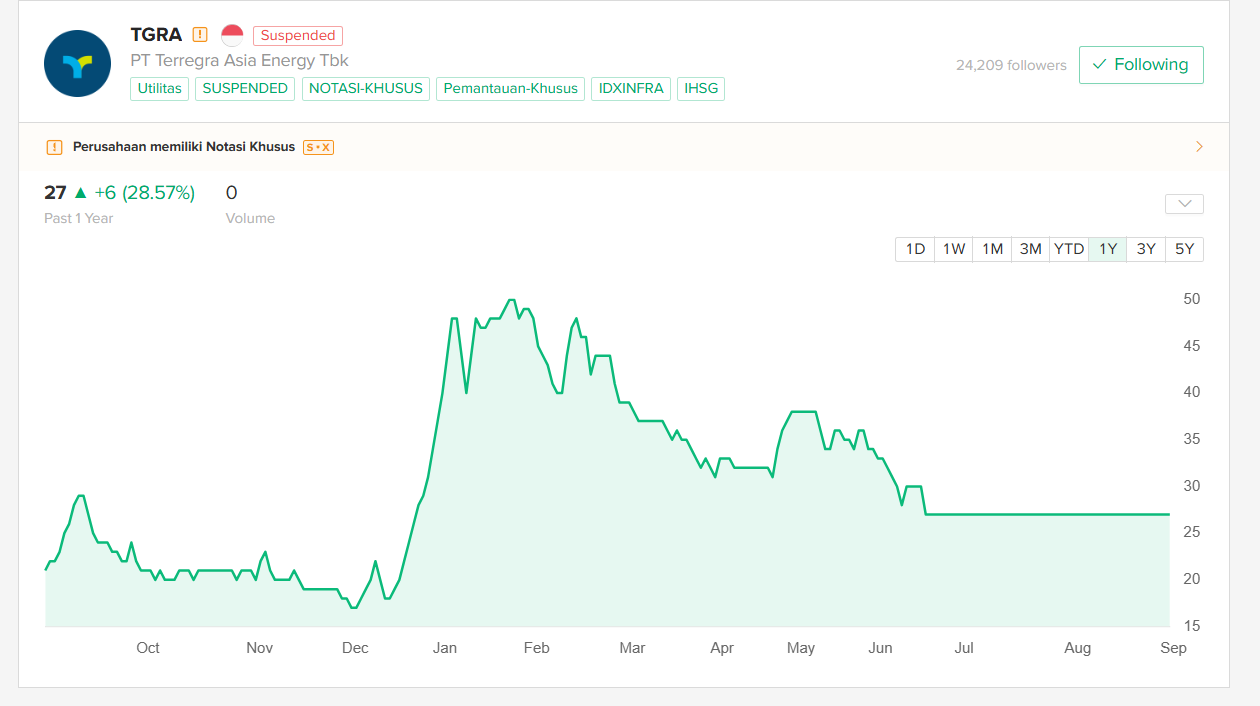
Task: Click the +6 (28.57%) price change
Action: point(145,193)
